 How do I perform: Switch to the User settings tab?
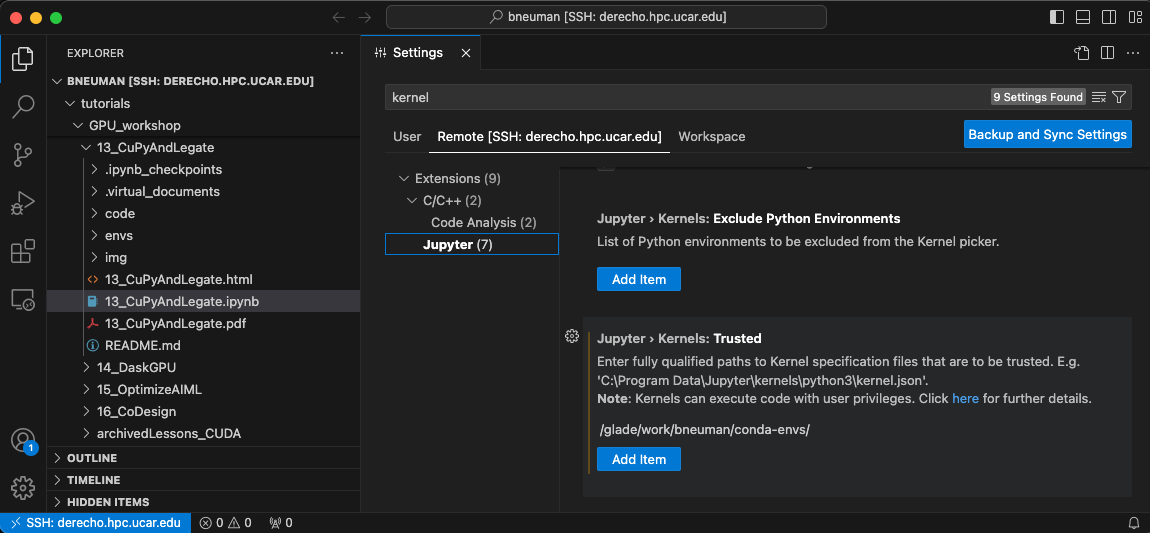407,136
